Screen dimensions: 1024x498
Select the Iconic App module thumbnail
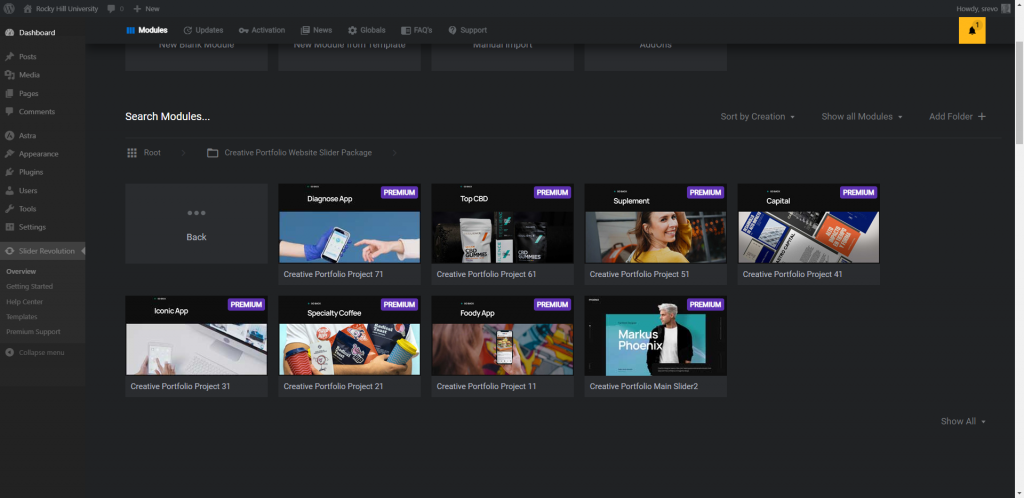(x=197, y=335)
